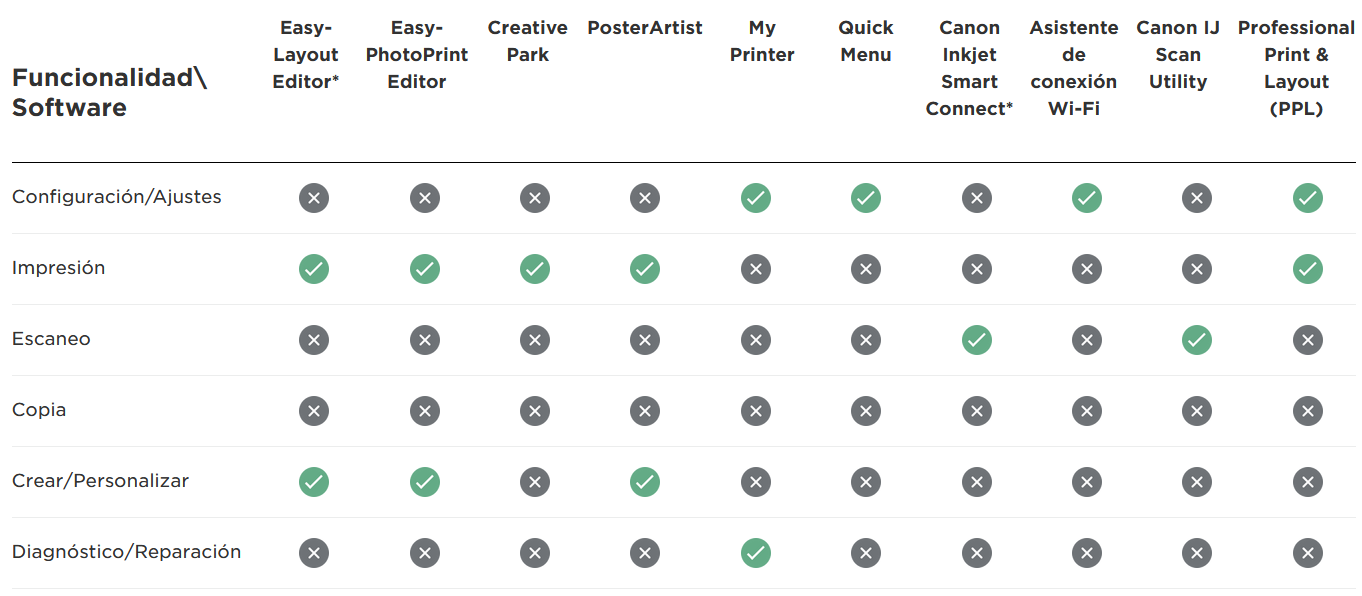
Task: Click Asistente de conexión Wi-Fi Configuración check
Action: [1087, 198]
